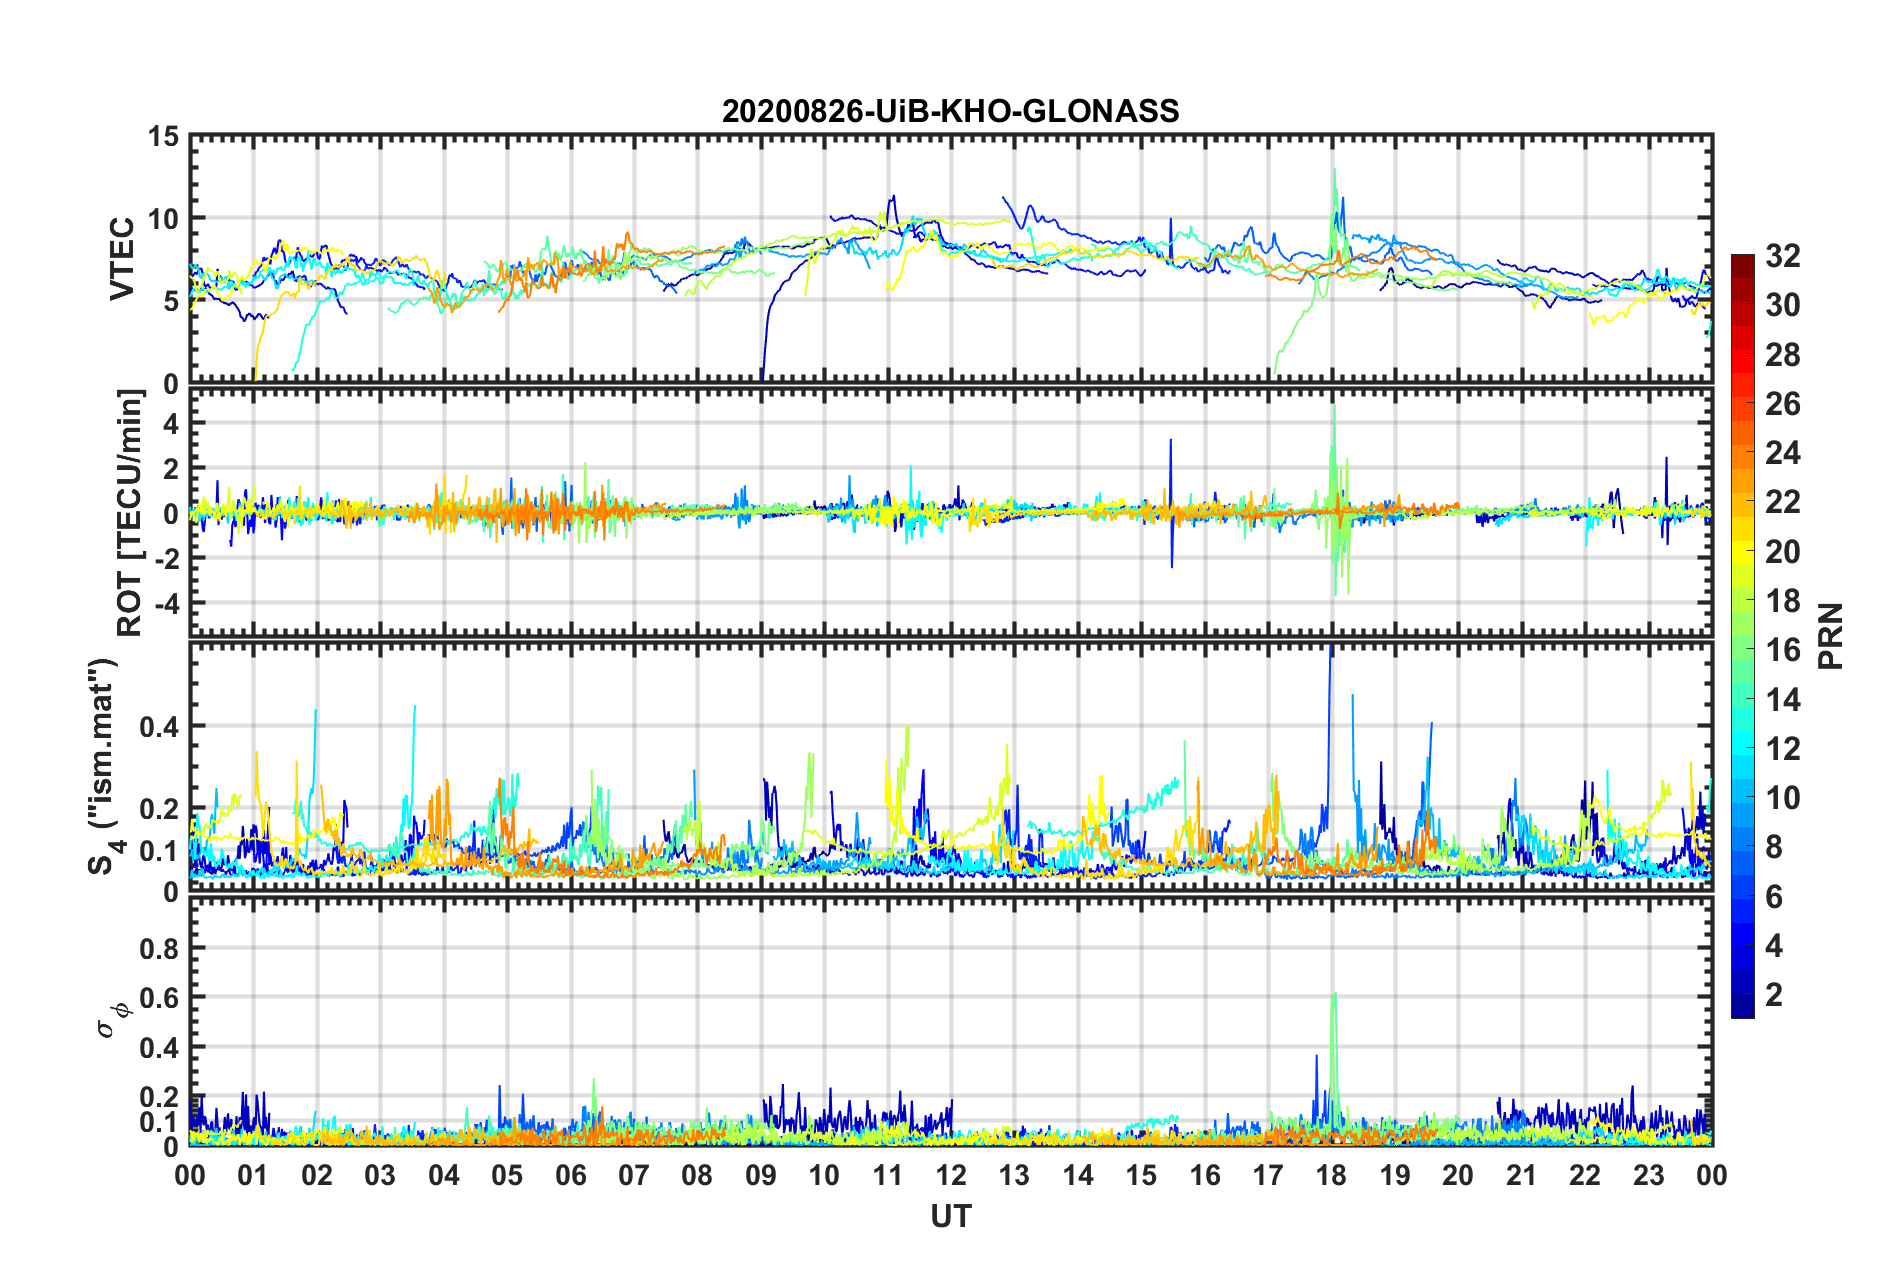
Task: Click x-axis hour label 21
Action: click(x=1522, y=1175)
